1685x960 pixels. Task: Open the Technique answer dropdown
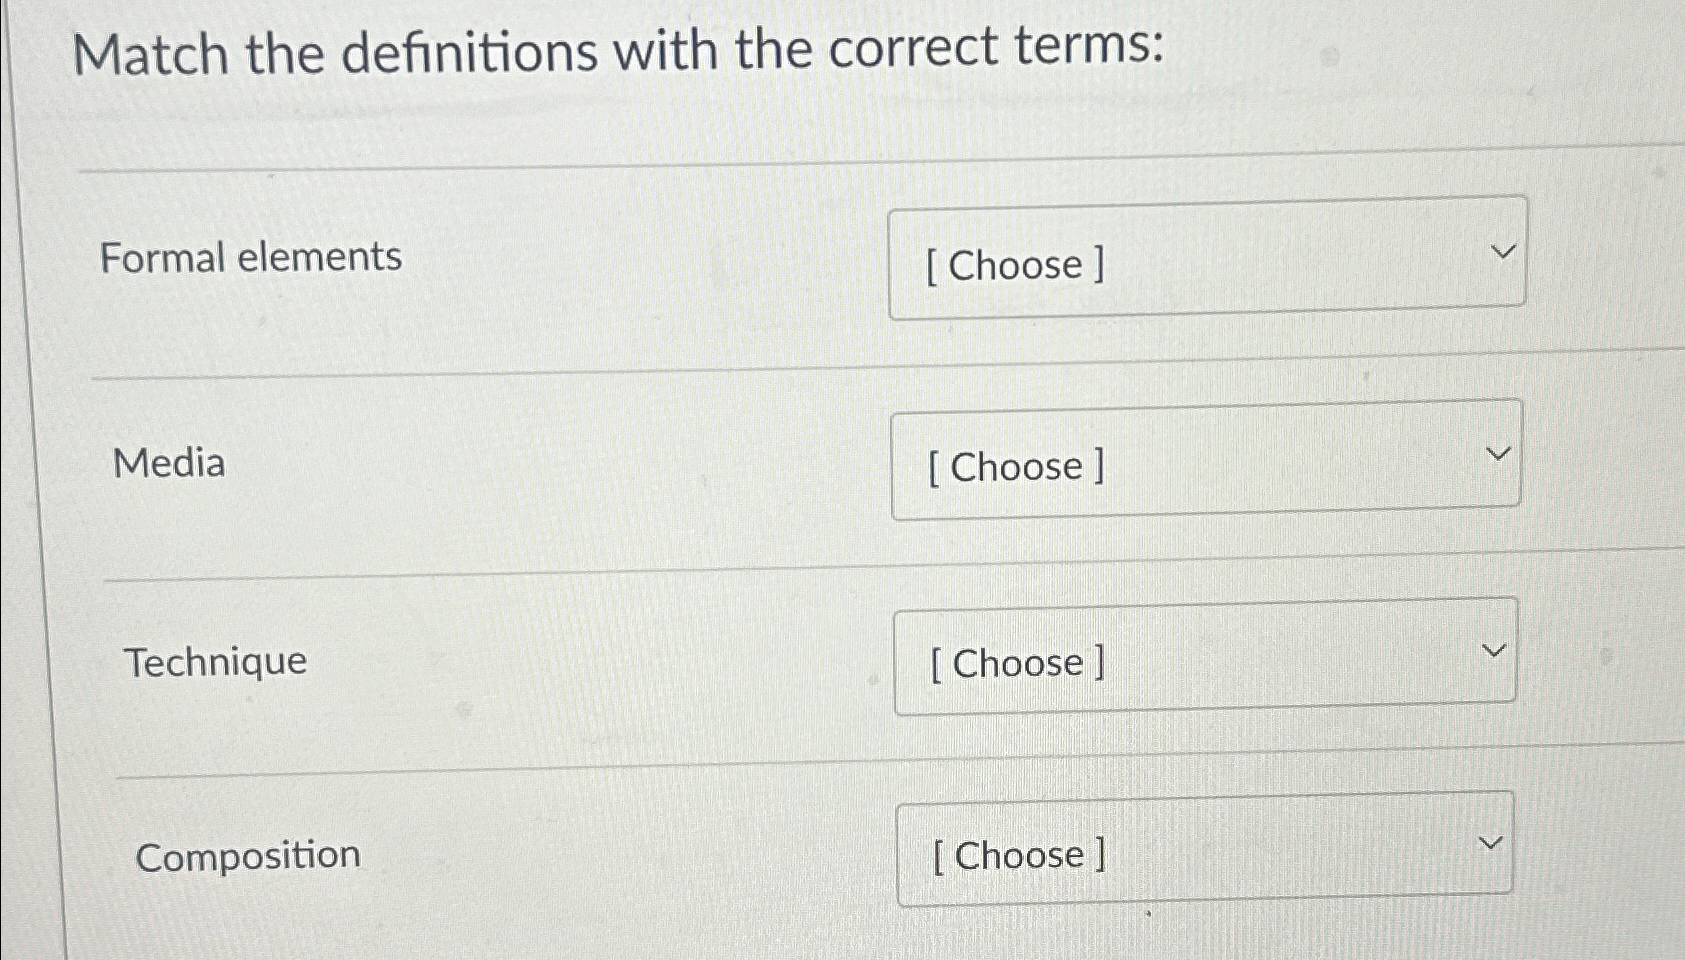point(1203,660)
